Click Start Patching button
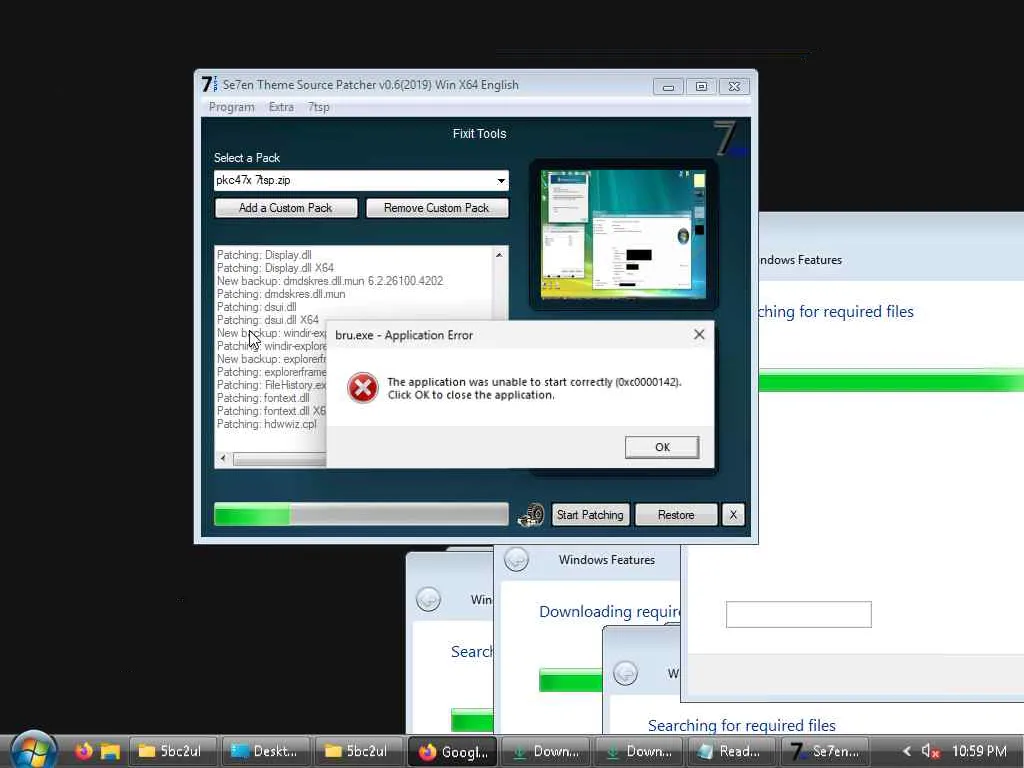The width and height of the screenshot is (1024, 768). tap(590, 515)
